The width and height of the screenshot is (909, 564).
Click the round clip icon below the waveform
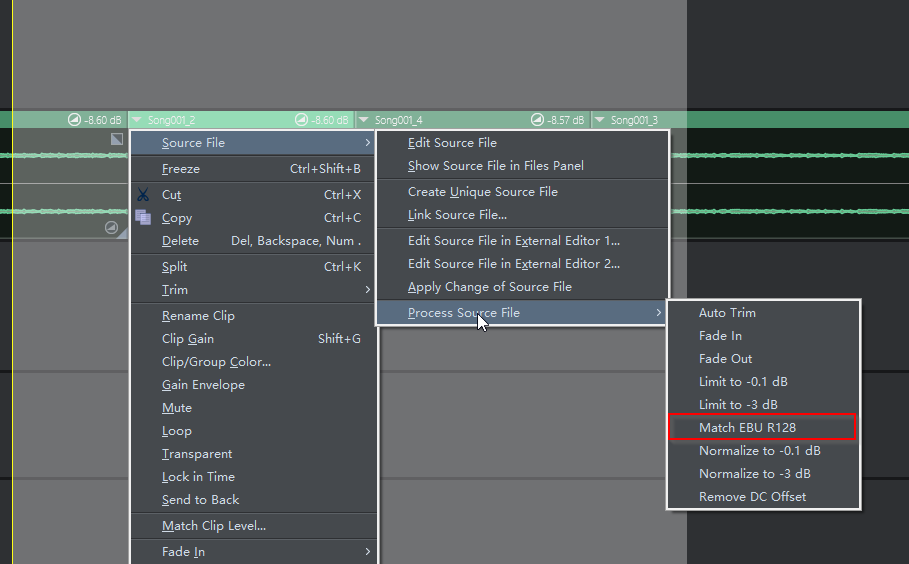(x=112, y=228)
